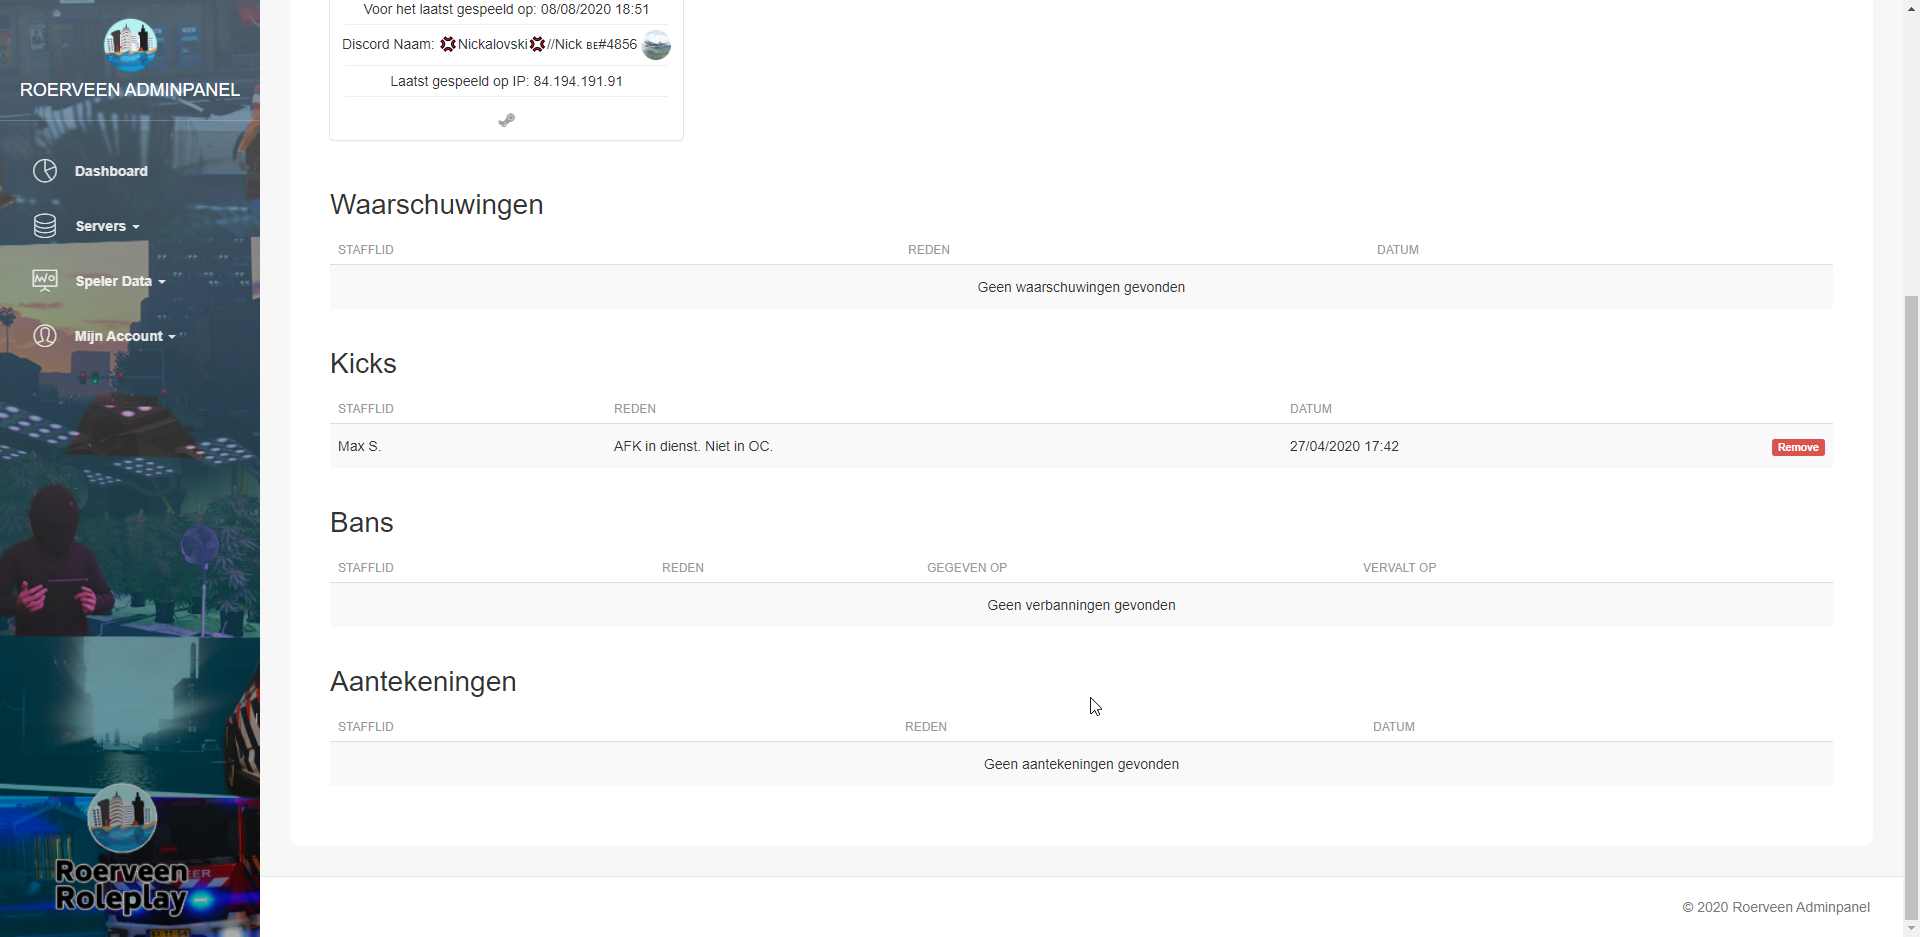Click the Discord name Nickalovski text

492,44
